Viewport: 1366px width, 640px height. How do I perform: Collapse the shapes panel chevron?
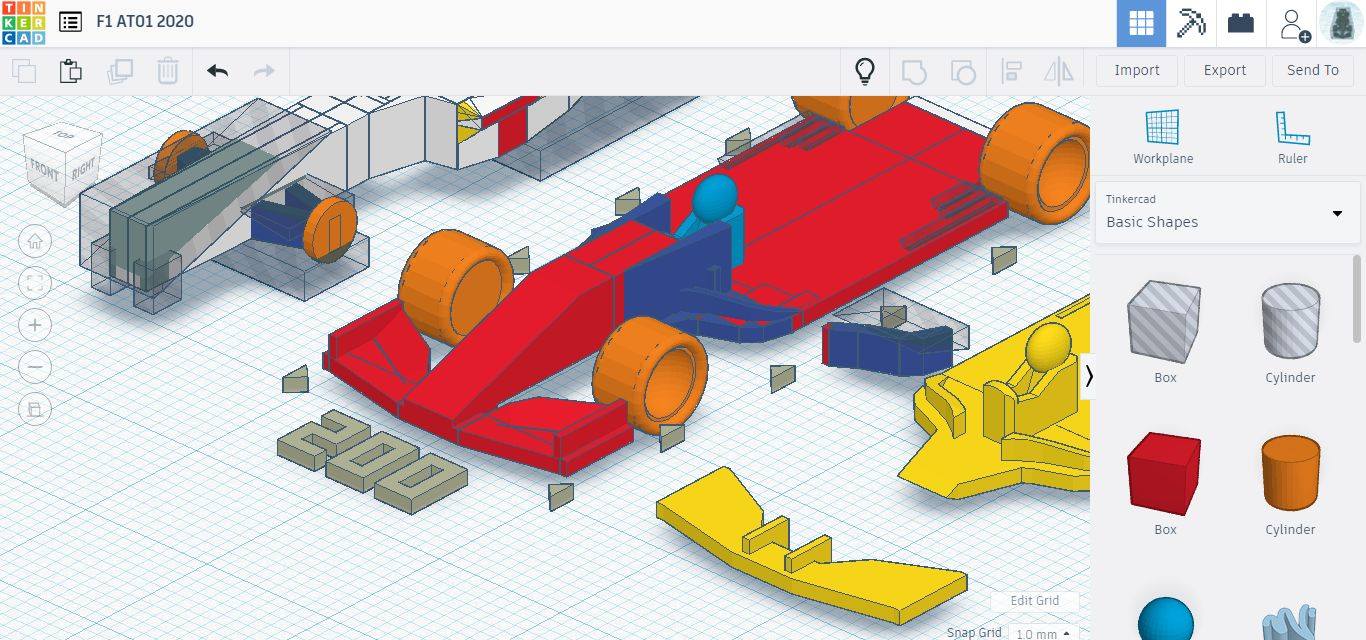(1089, 376)
